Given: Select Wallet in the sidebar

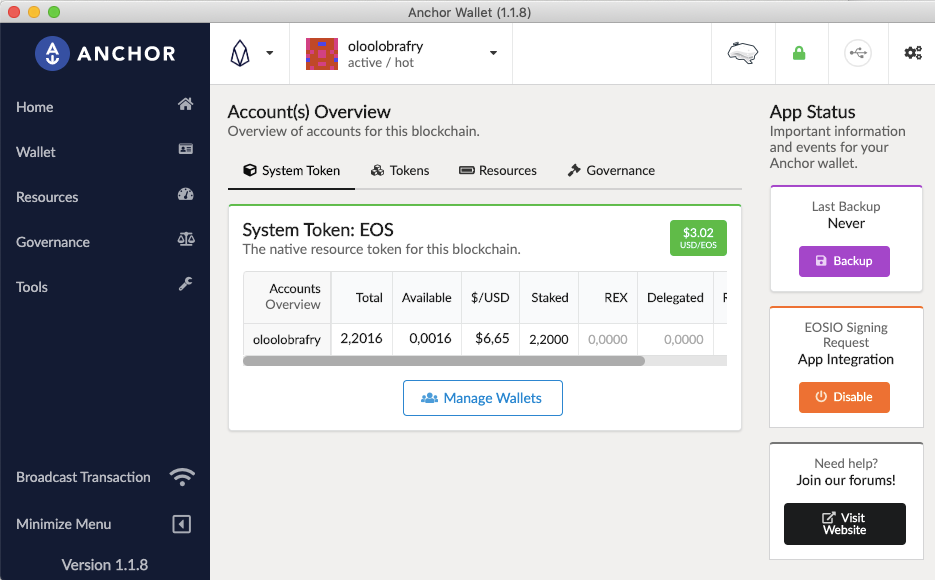Looking at the screenshot, I should point(36,152).
